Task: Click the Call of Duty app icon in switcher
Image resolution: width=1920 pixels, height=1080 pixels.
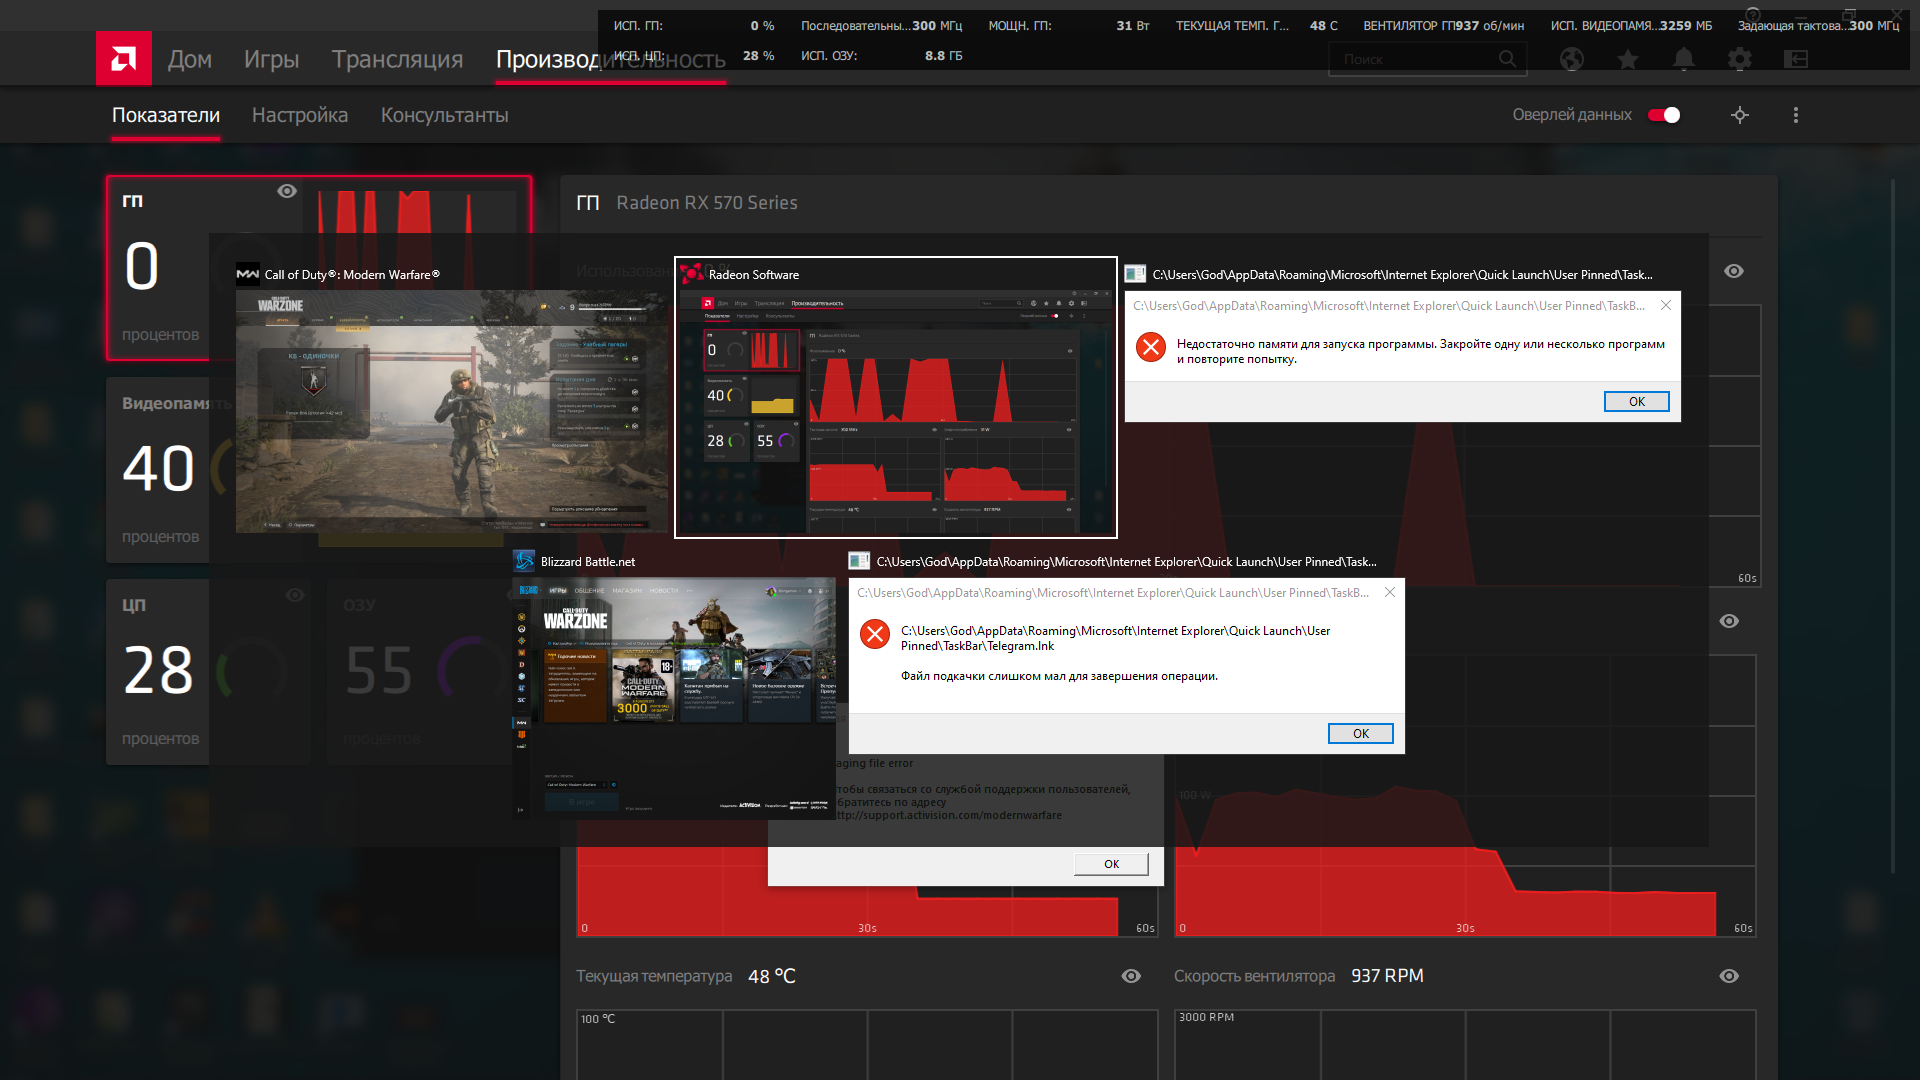Action: point(247,274)
